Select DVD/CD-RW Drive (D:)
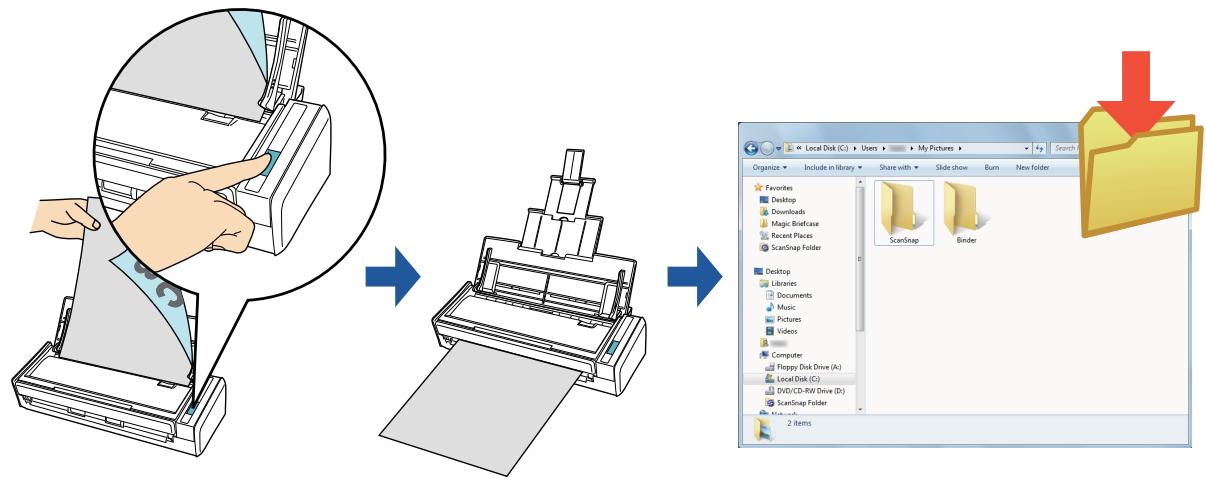The width and height of the screenshot is (1206, 479). tap(805, 392)
